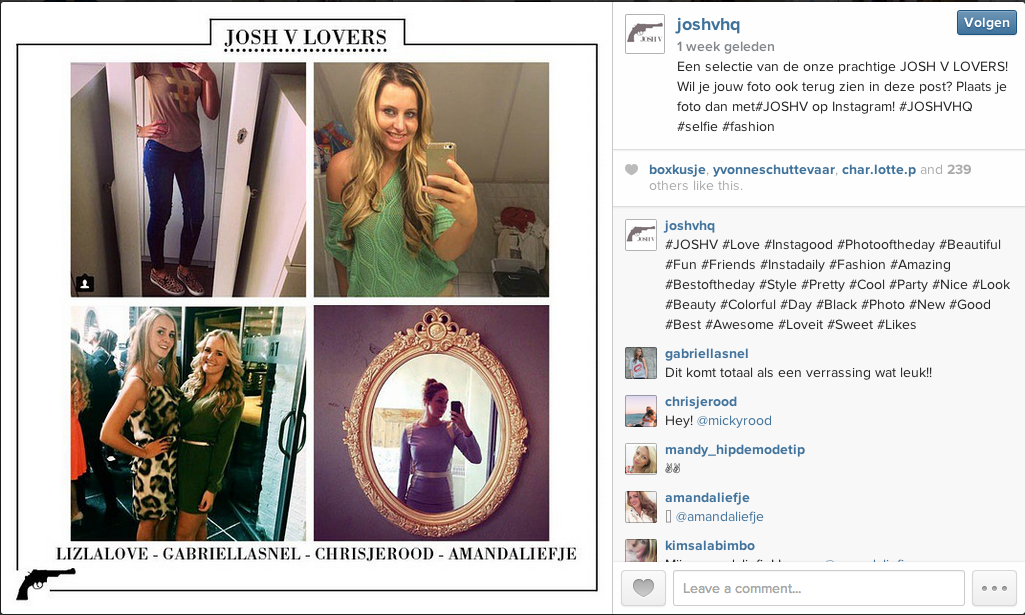Image resolution: width=1025 pixels, height=615 pixels.
Task: Click the tagged-people icon on first photo
Action: pyautogui.click(x=85, y=283)
